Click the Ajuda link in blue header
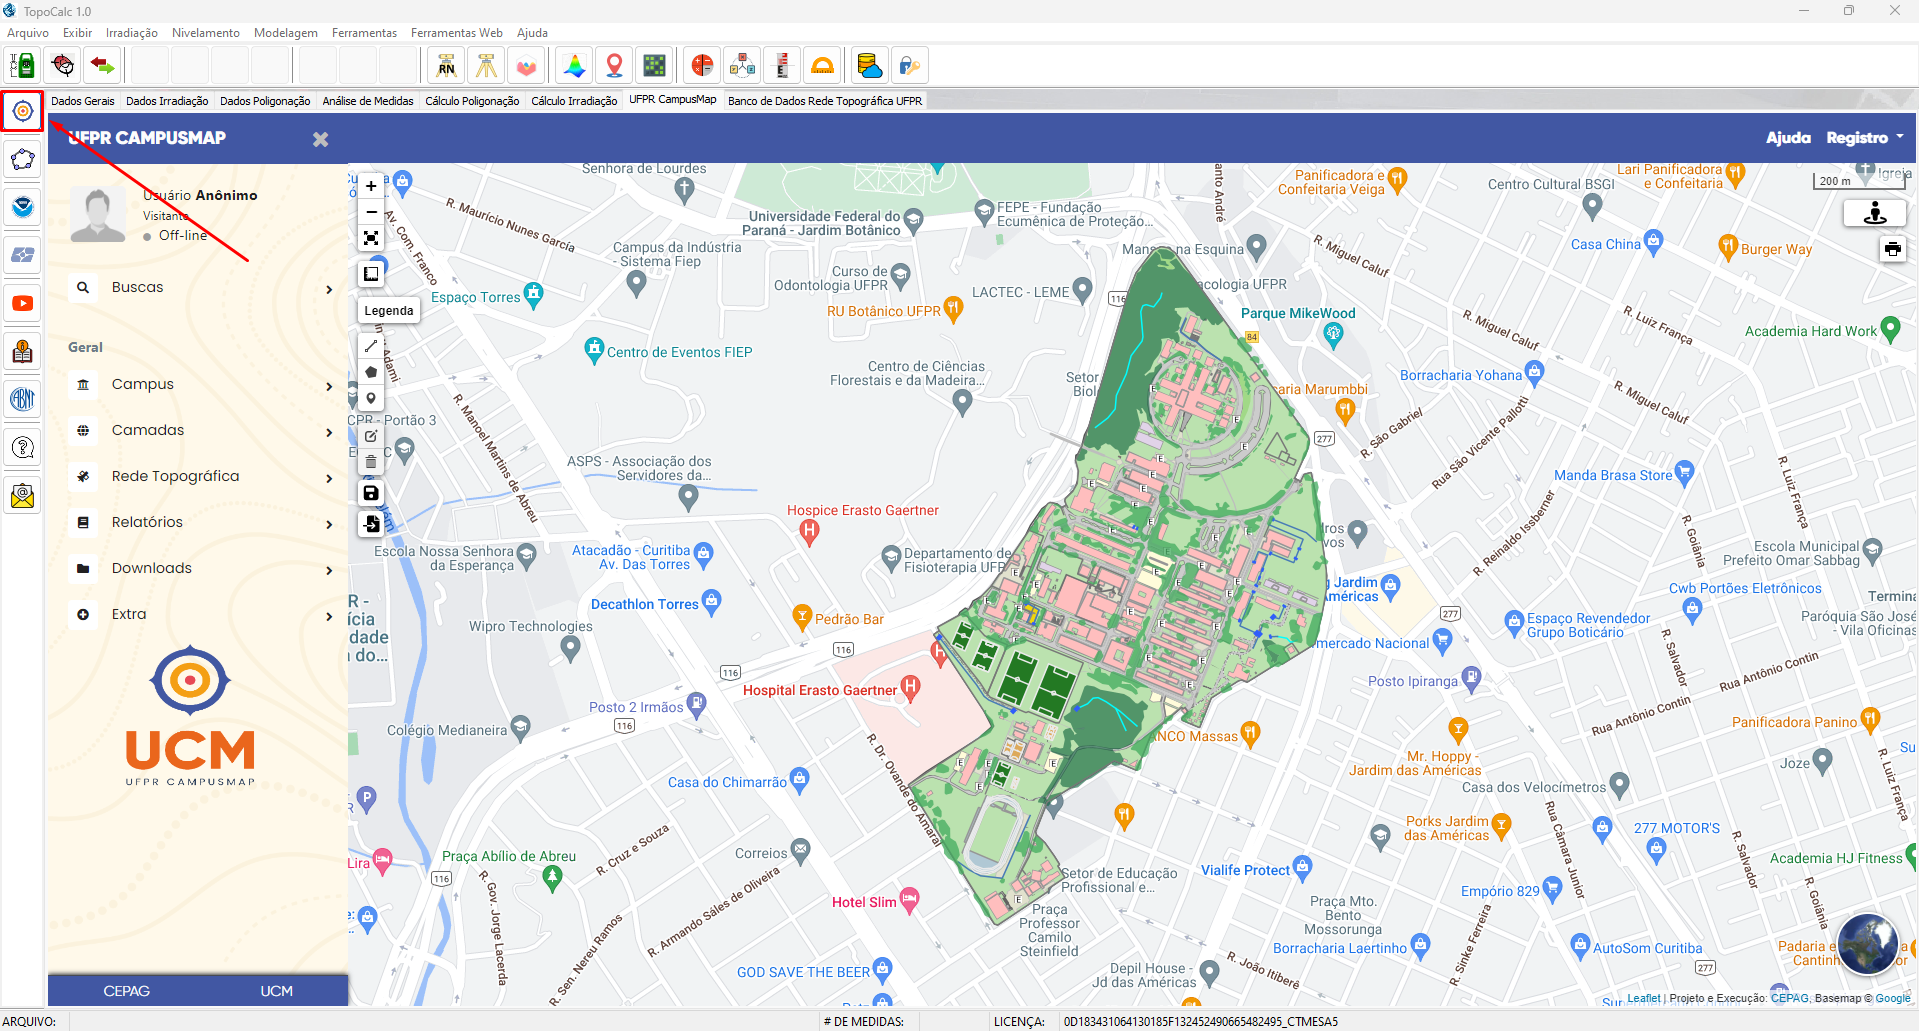Screen dimensions: 1919x1031 pos(1788,138)
